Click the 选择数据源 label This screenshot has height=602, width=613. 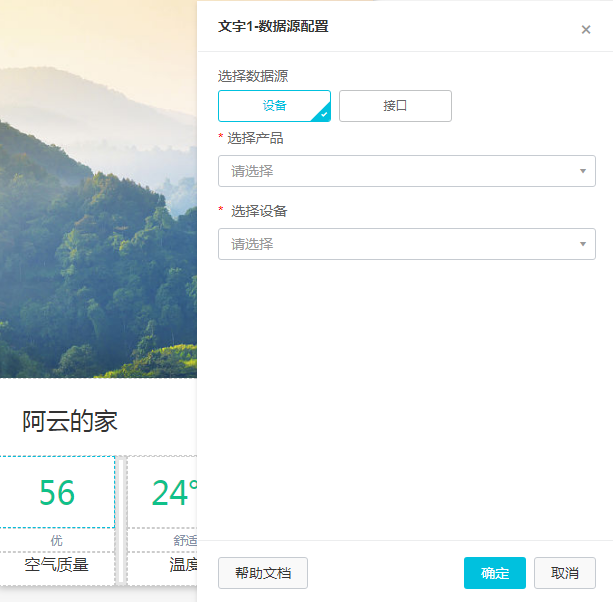click(x=253, y=76)
